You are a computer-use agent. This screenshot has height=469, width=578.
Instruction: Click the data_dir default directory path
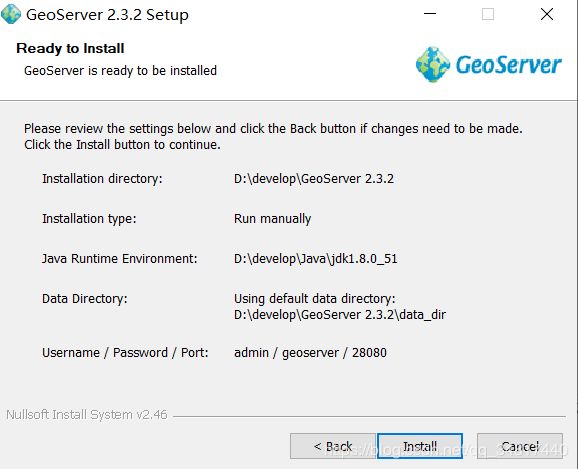[x=340, y=315]
